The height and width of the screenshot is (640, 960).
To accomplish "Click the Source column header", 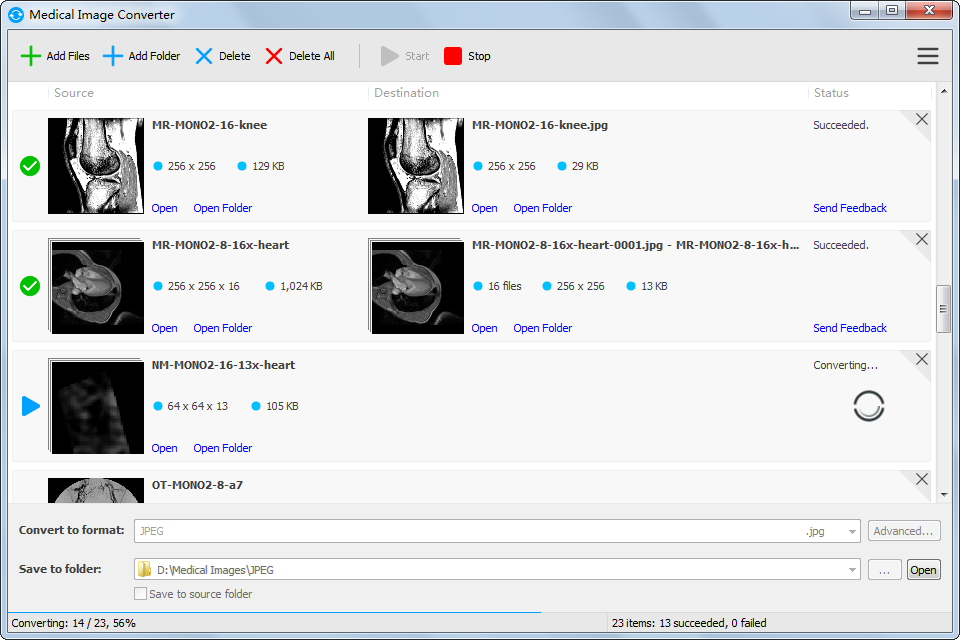I will tap(74, 93).
